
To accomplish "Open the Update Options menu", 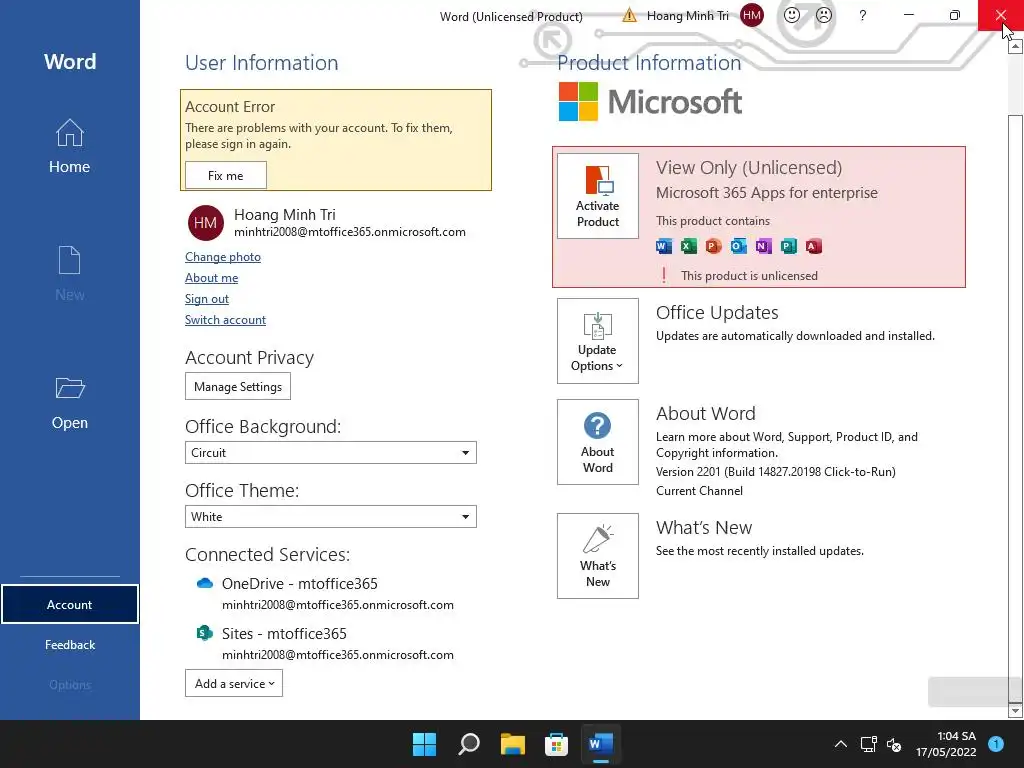I will [598, 341].
